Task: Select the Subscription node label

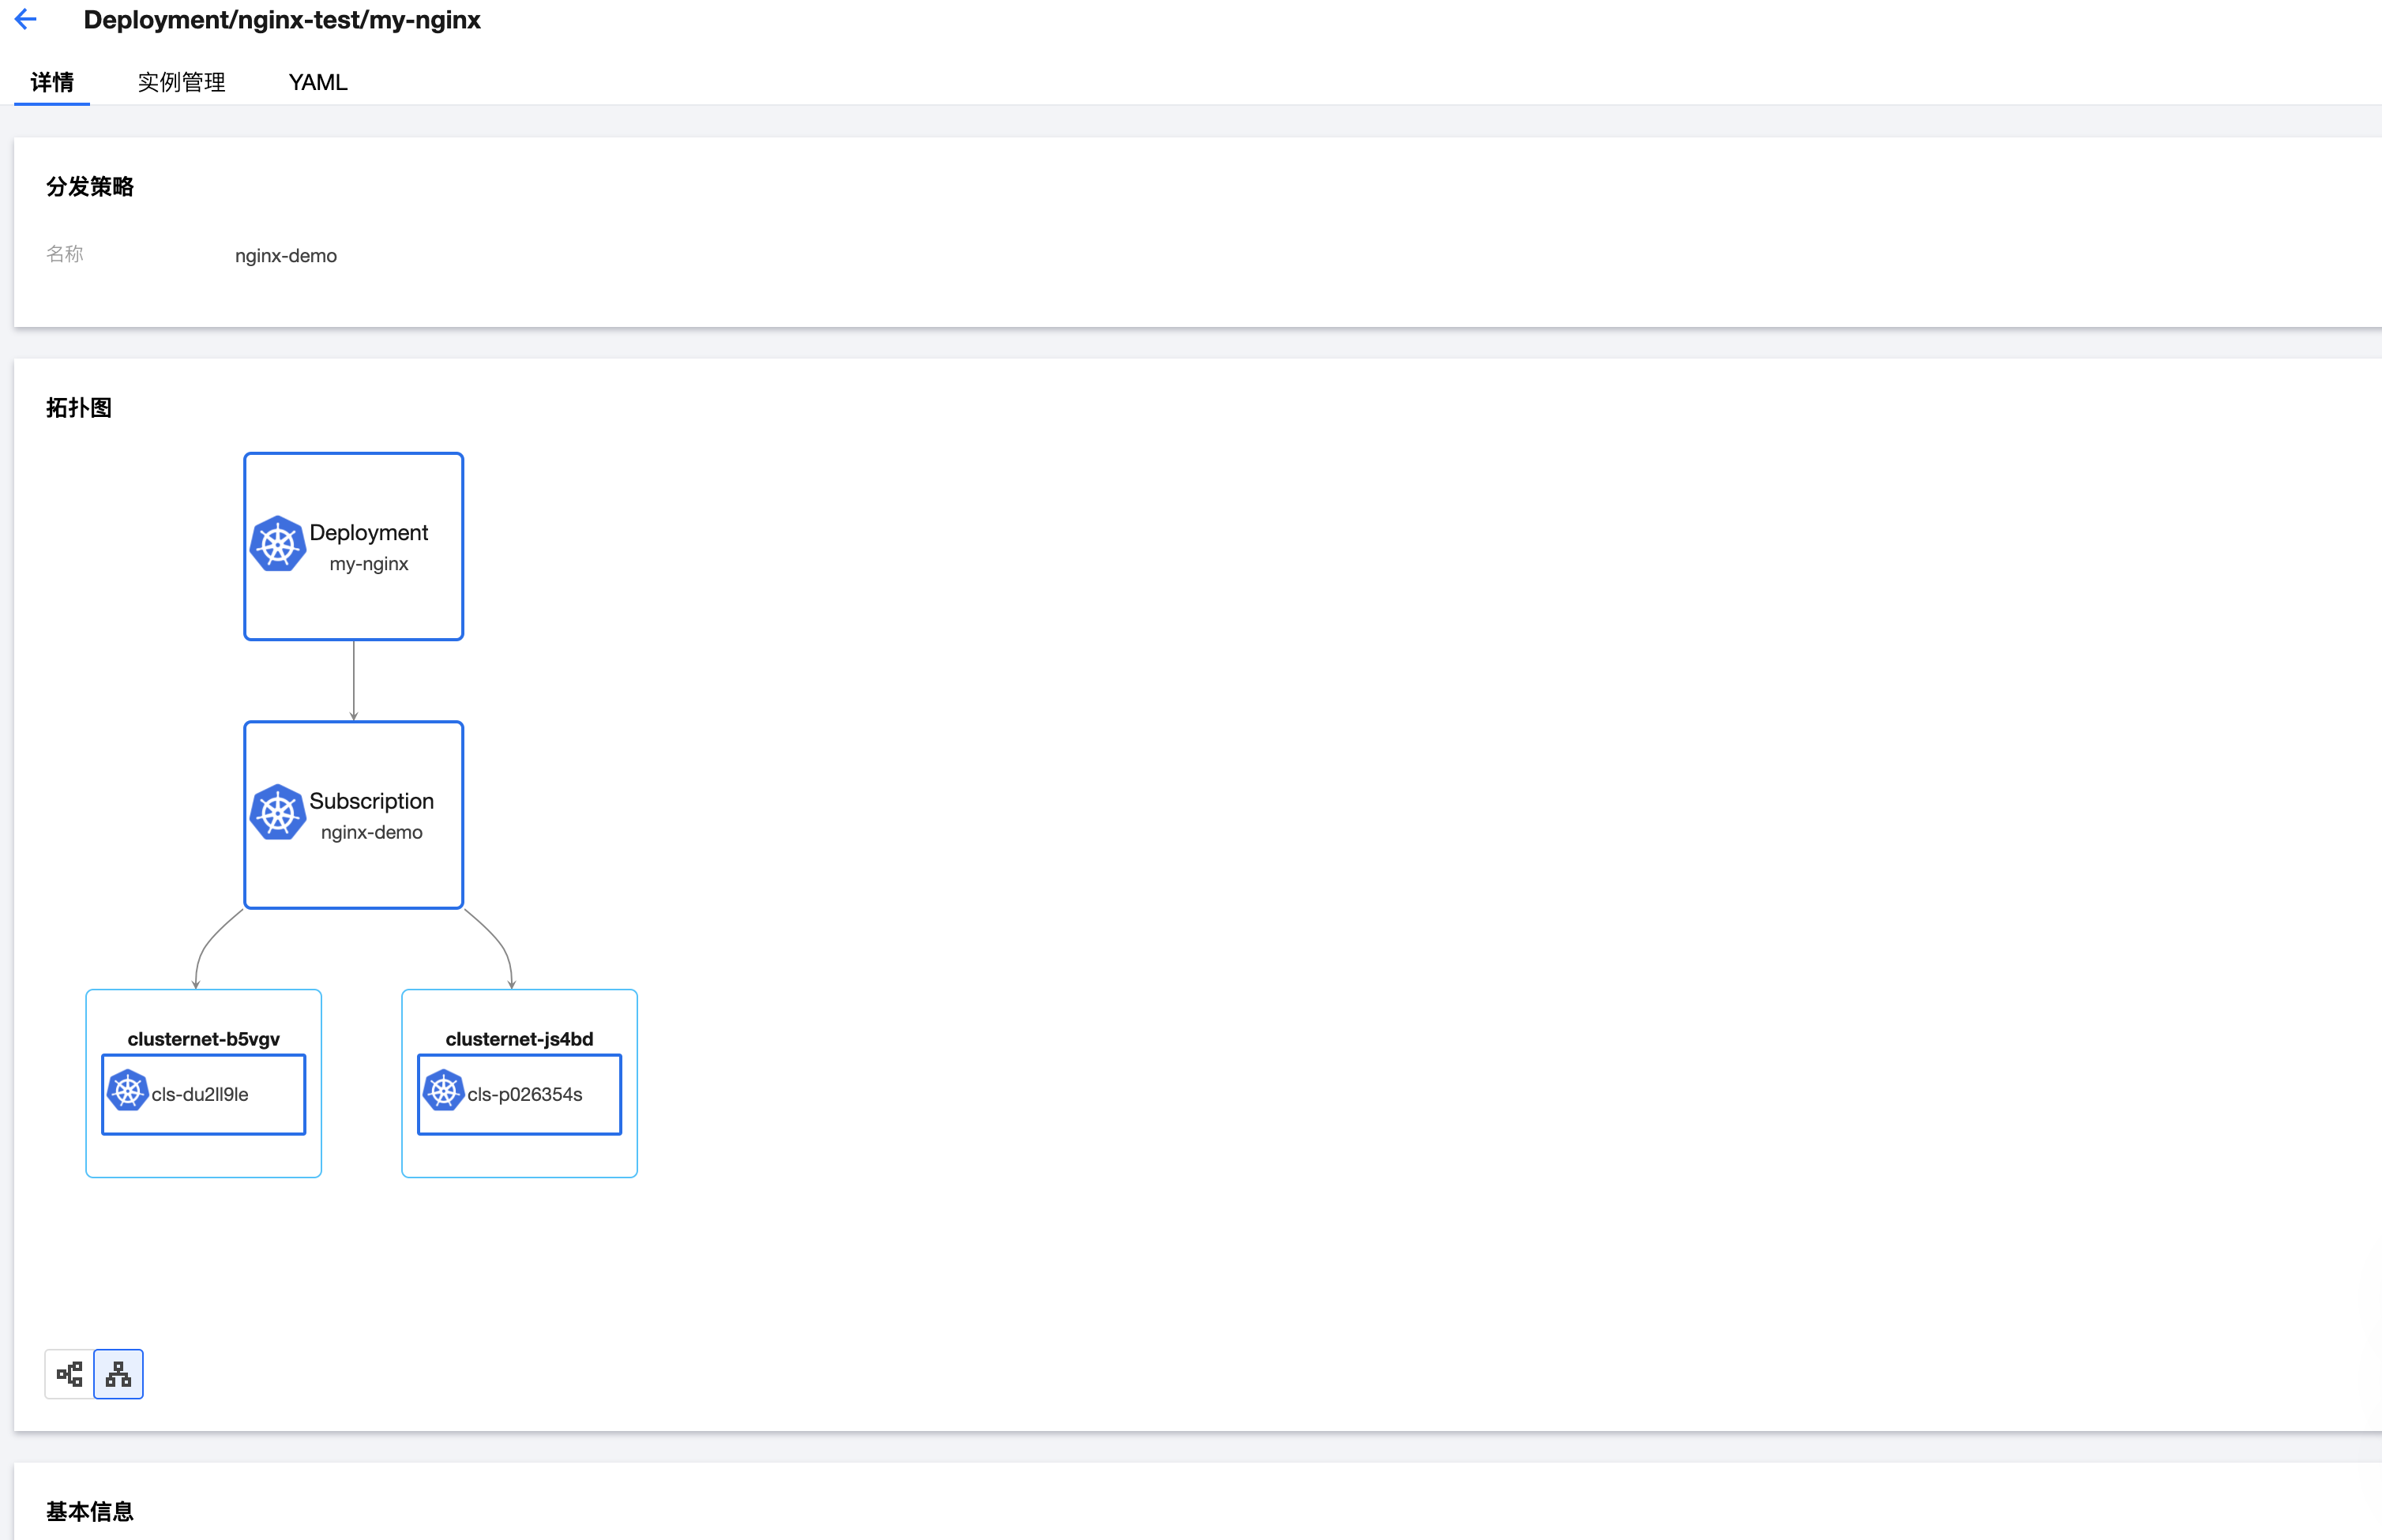Action: pyautogui.click(x=371, y=801)
